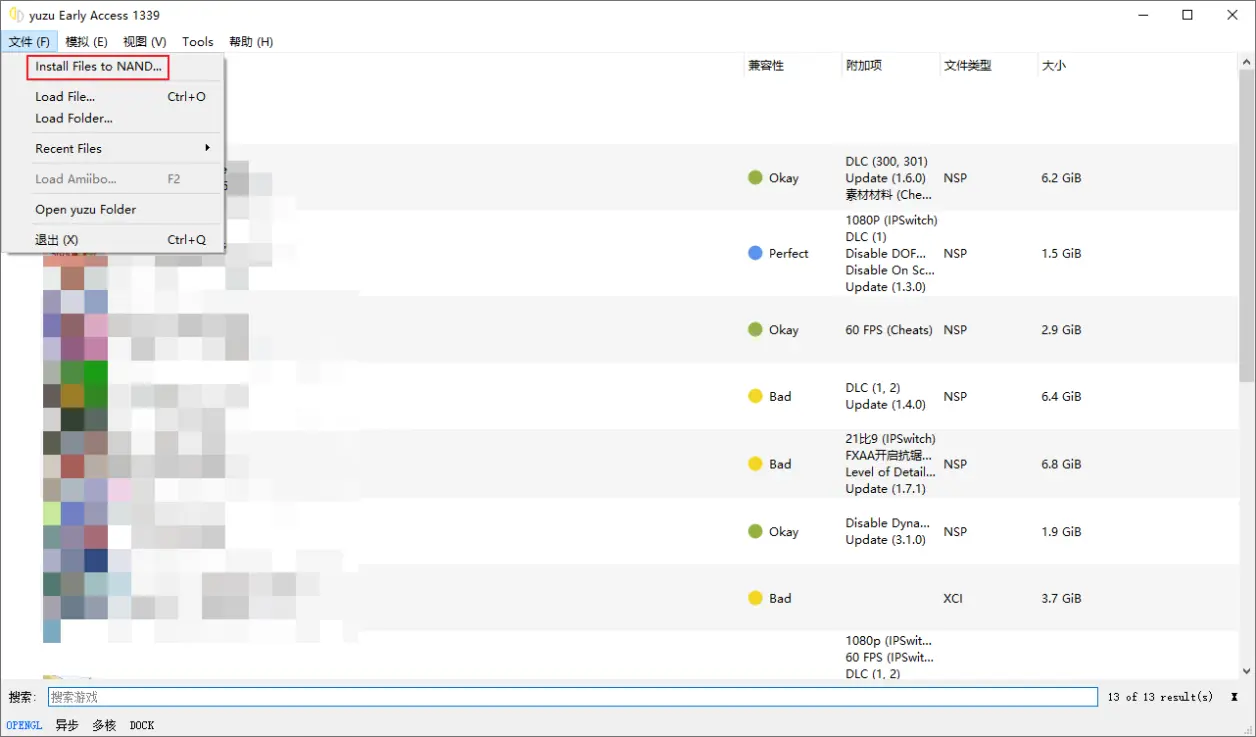Toggle the OPENGL graphics API button
The width and height of the screenshot is (1256, 737).
click(24, 725)
